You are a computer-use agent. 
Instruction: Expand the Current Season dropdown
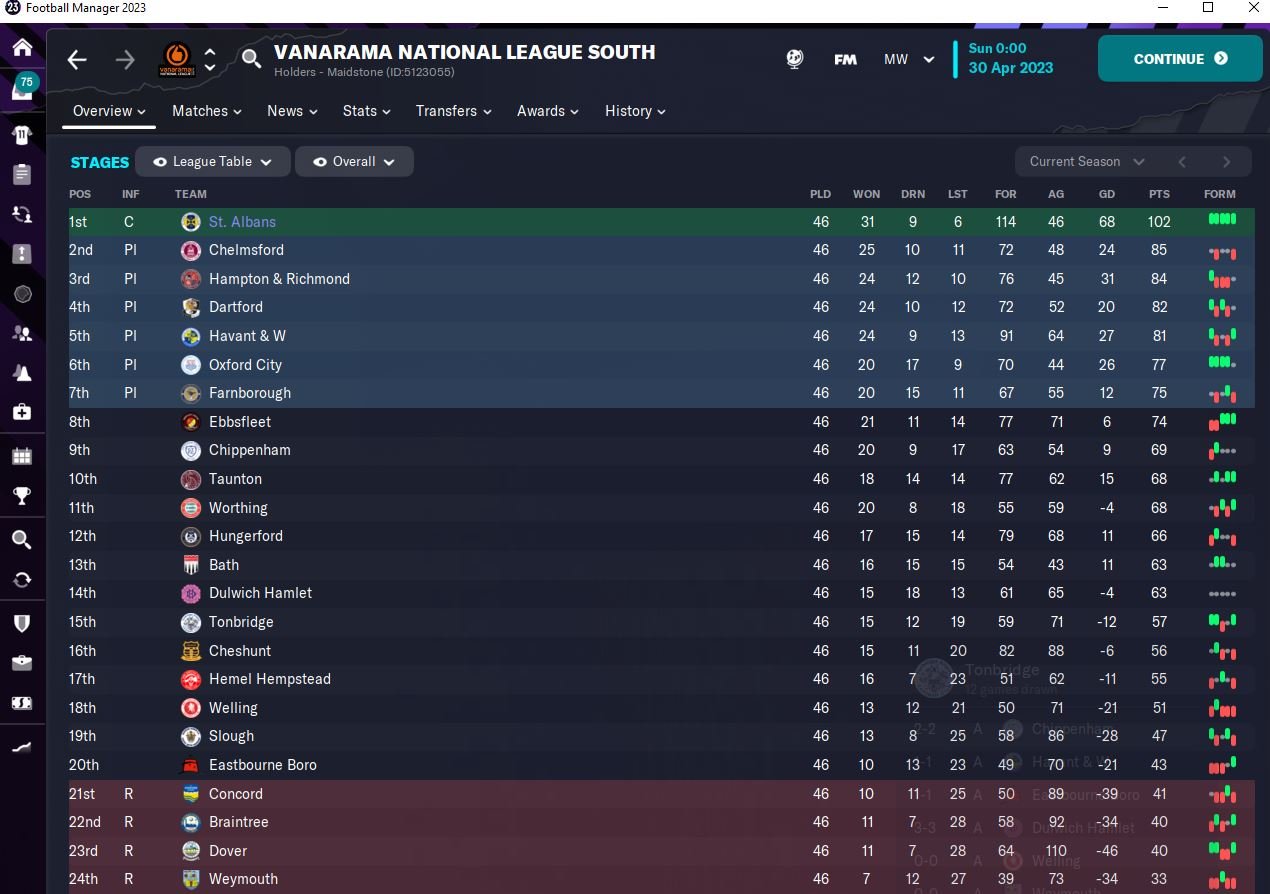pos(1086,162)
